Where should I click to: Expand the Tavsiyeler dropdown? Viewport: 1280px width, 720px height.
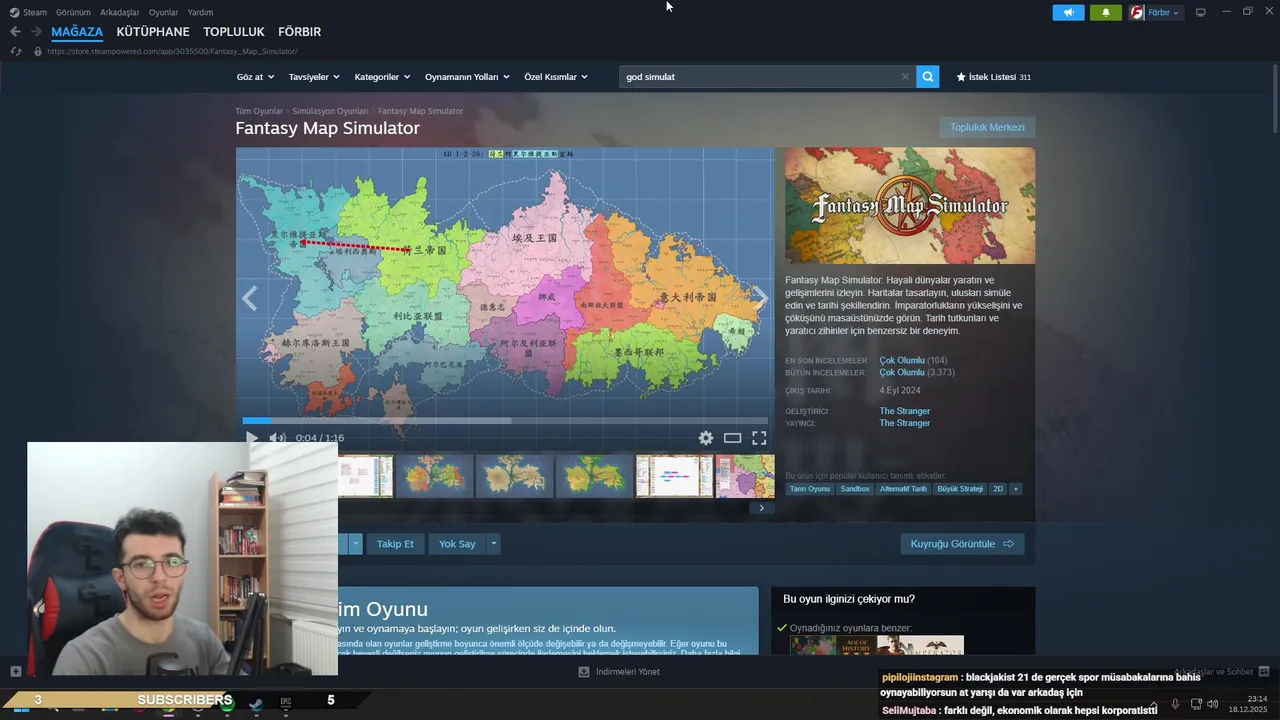[314, 77]
